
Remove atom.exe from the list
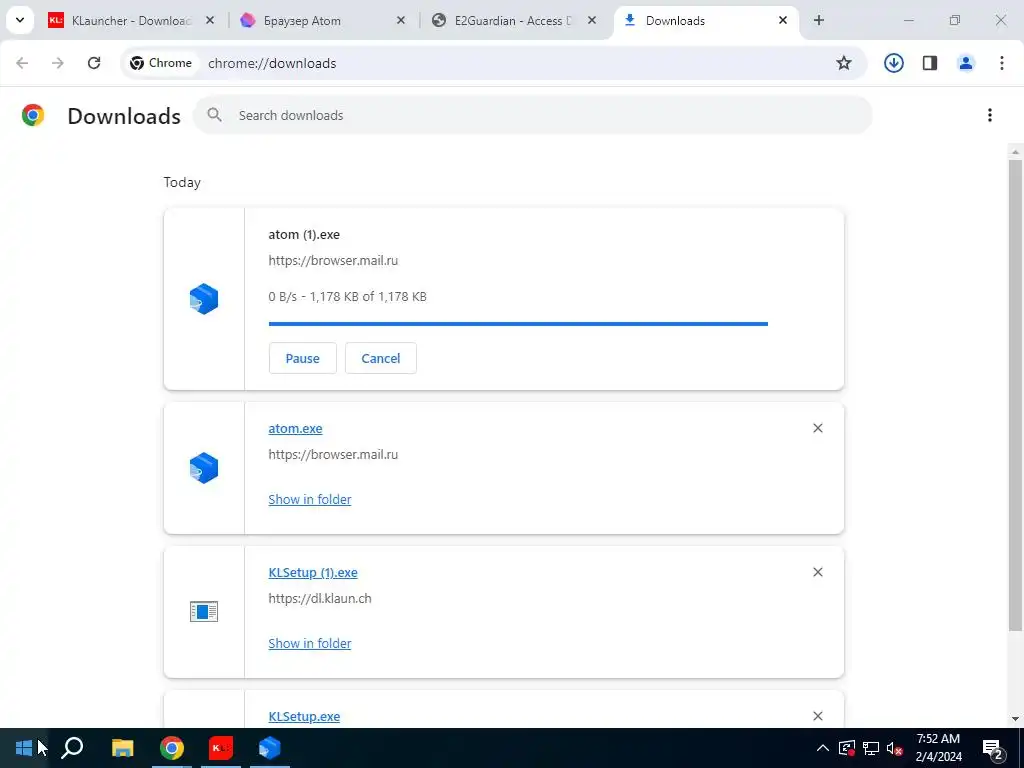818,428
